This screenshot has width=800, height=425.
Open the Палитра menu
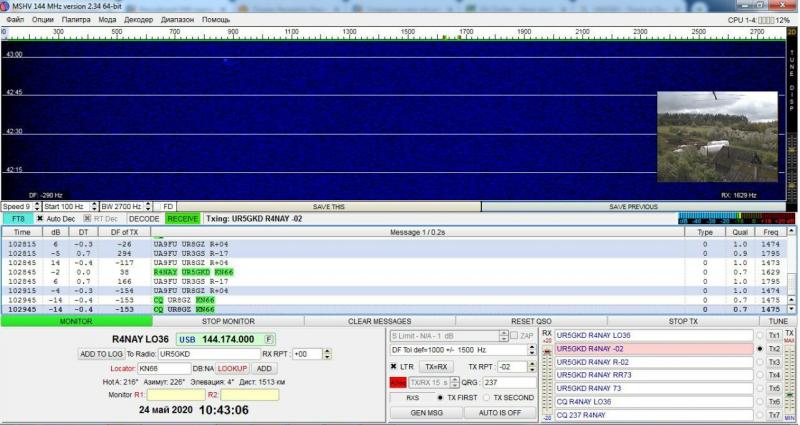[75, 19]
